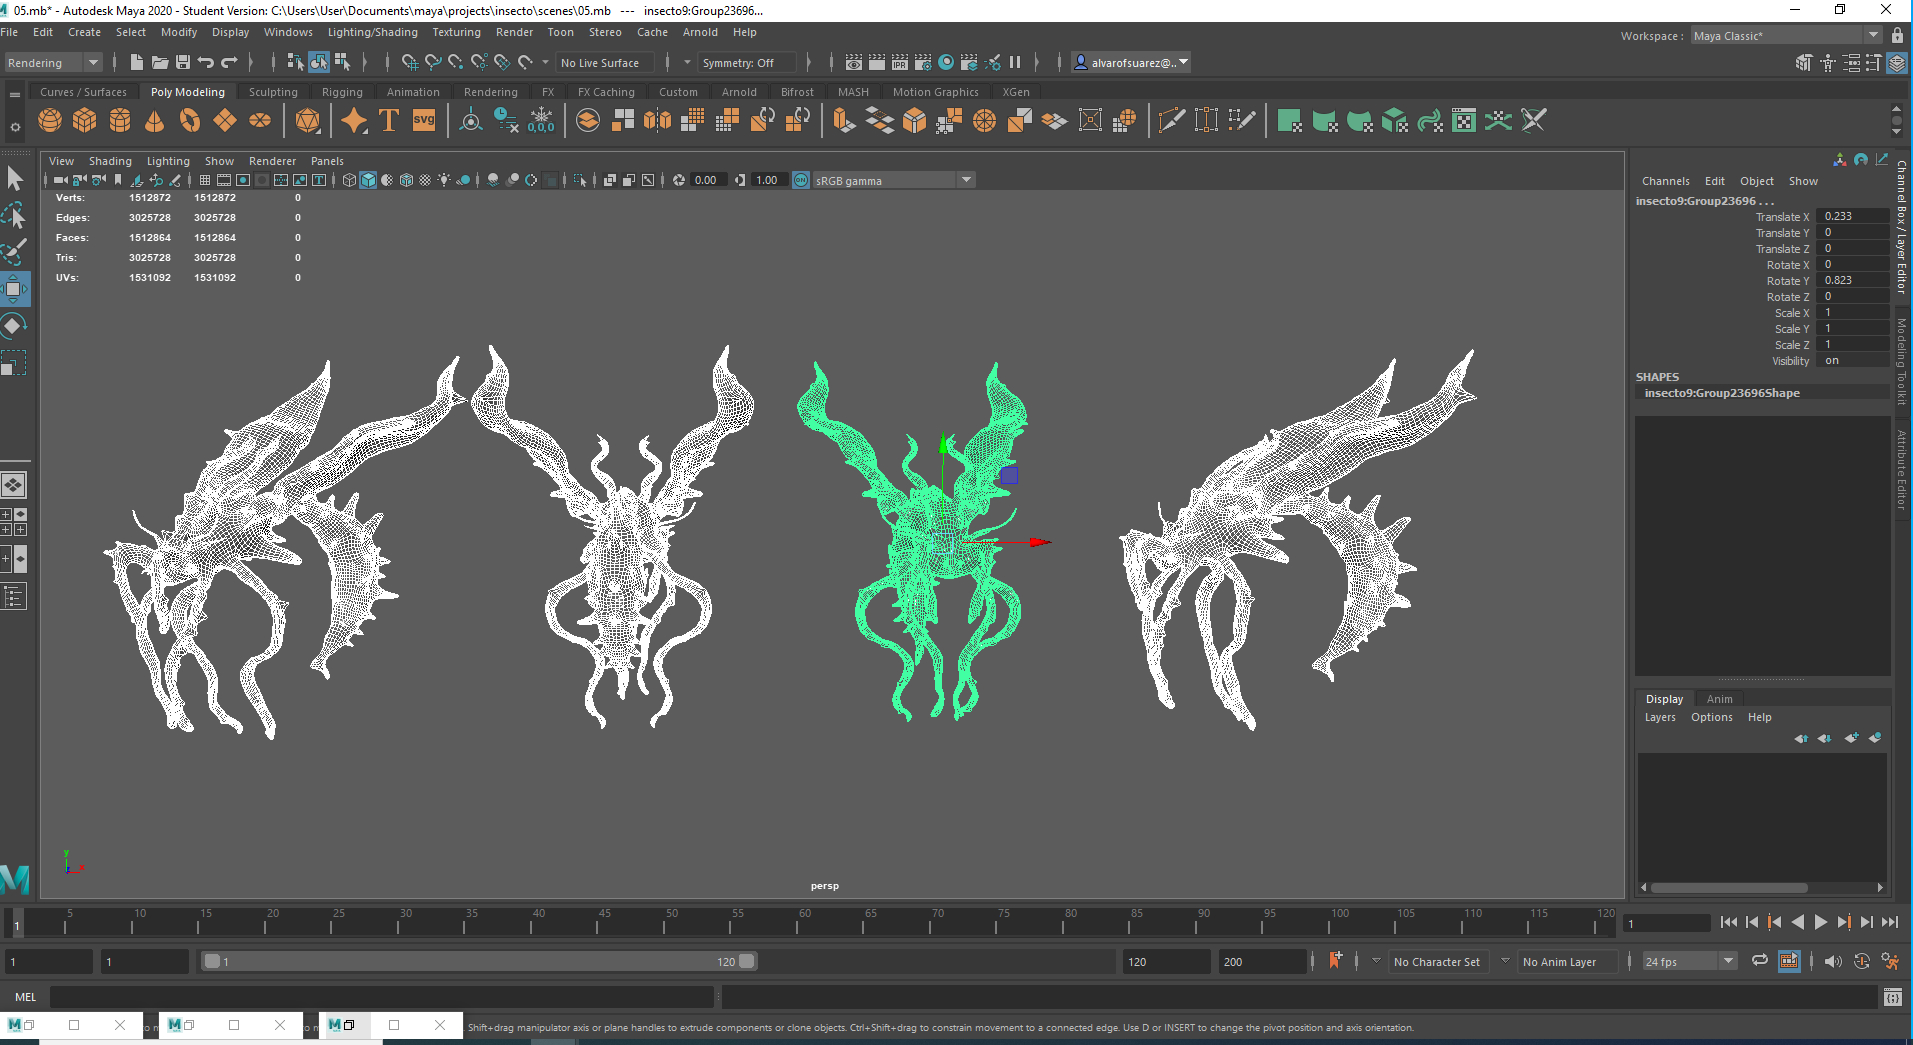Select the Type tool on the Poly Modeling shelf

pyautogui.click(x=389, y=120)
